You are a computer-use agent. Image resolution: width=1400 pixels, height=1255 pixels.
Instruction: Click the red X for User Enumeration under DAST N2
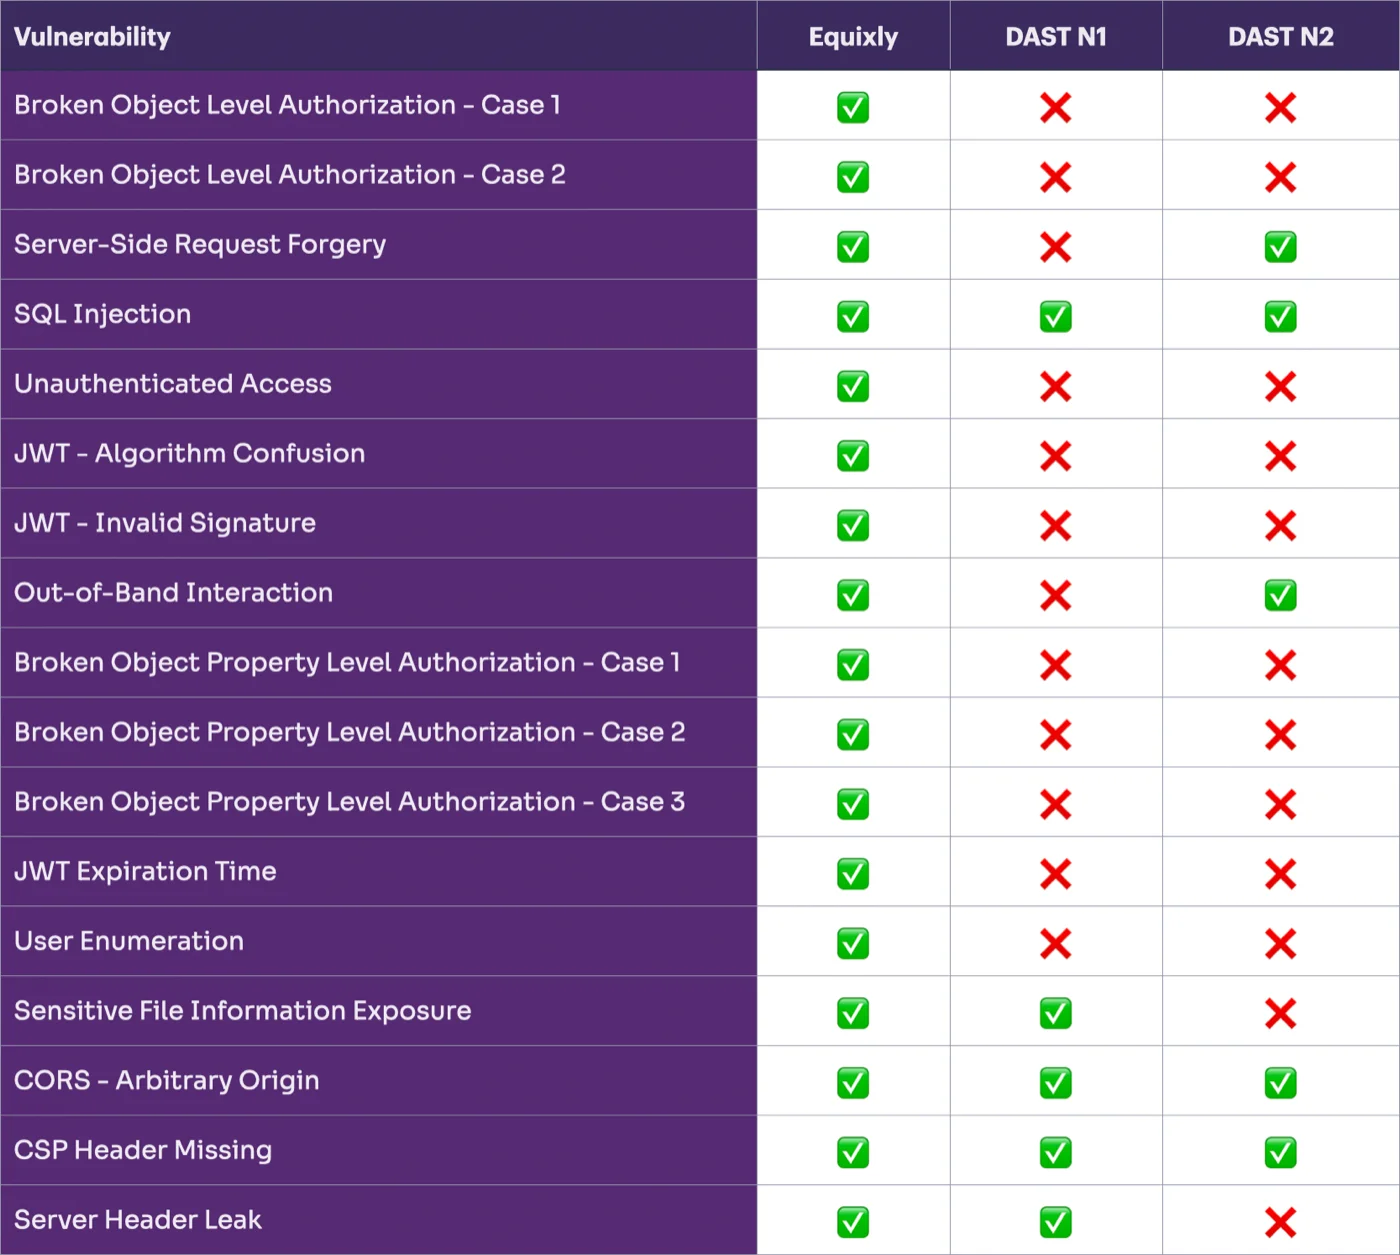point(1280,942)
